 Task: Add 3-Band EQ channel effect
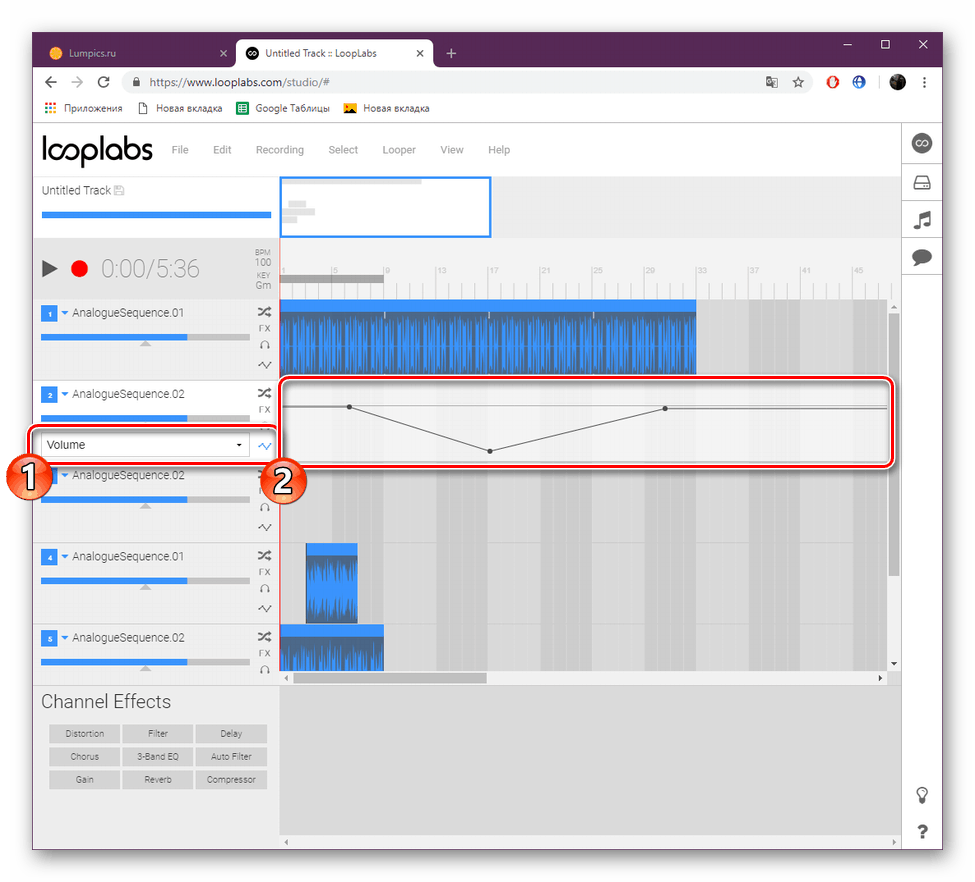(x=158, y=757)
